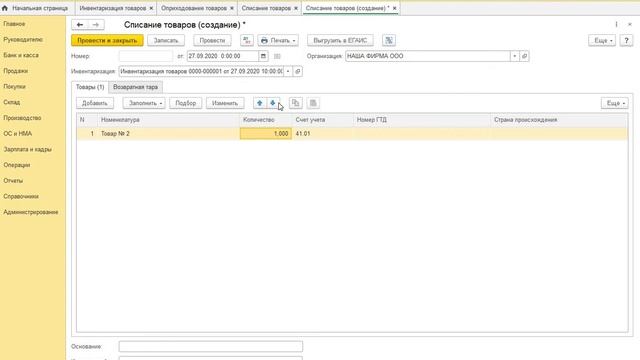Select the Товары (1) tab
This screenshot has height=360, width=640.
[x=90, y=87]
